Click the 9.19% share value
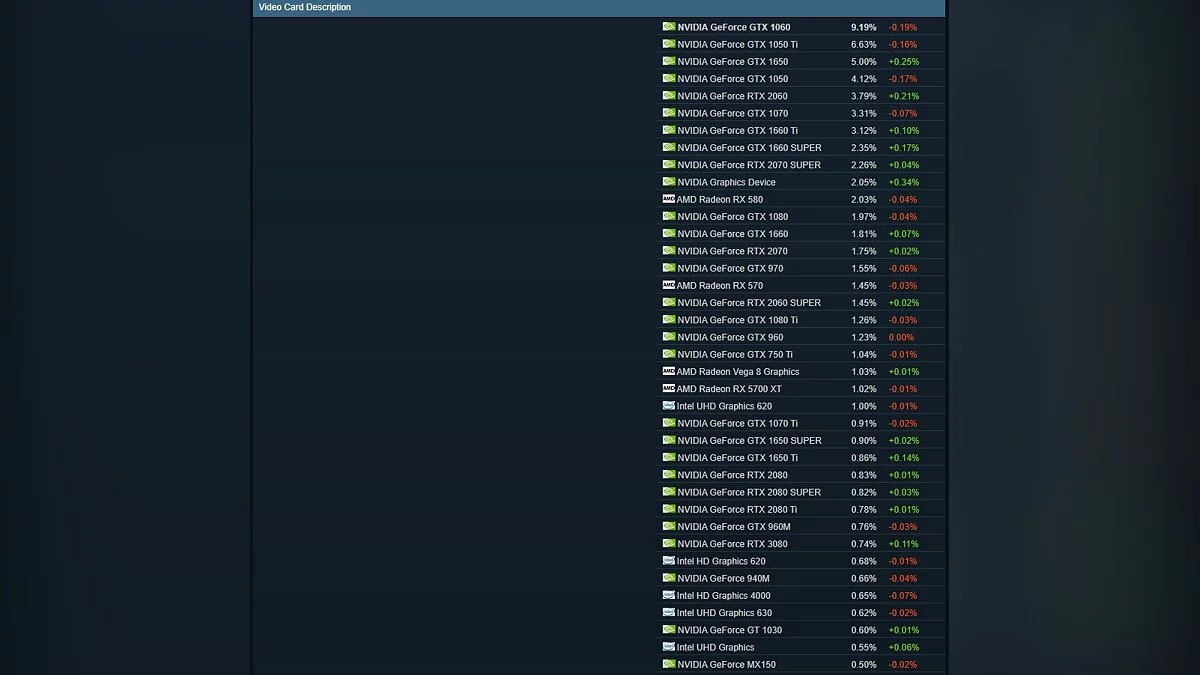Viewport: 1200px width, 675px height. [864, 27]
